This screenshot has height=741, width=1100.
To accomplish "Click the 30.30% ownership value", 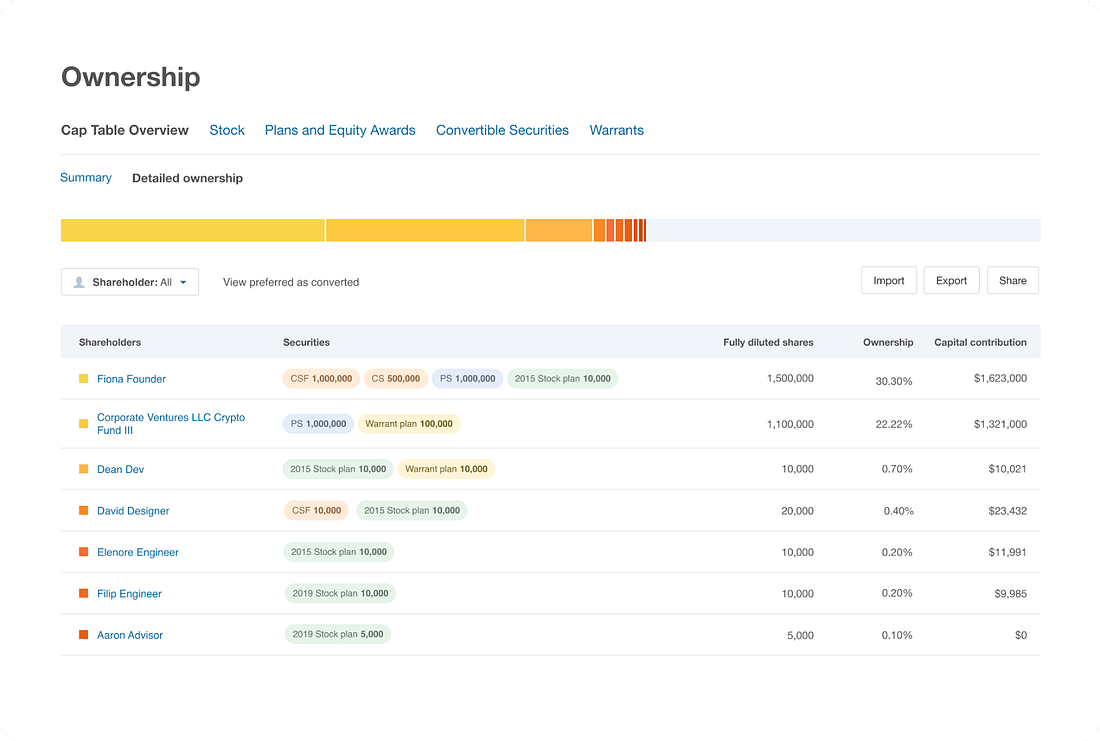I will (x=894, y=381).
